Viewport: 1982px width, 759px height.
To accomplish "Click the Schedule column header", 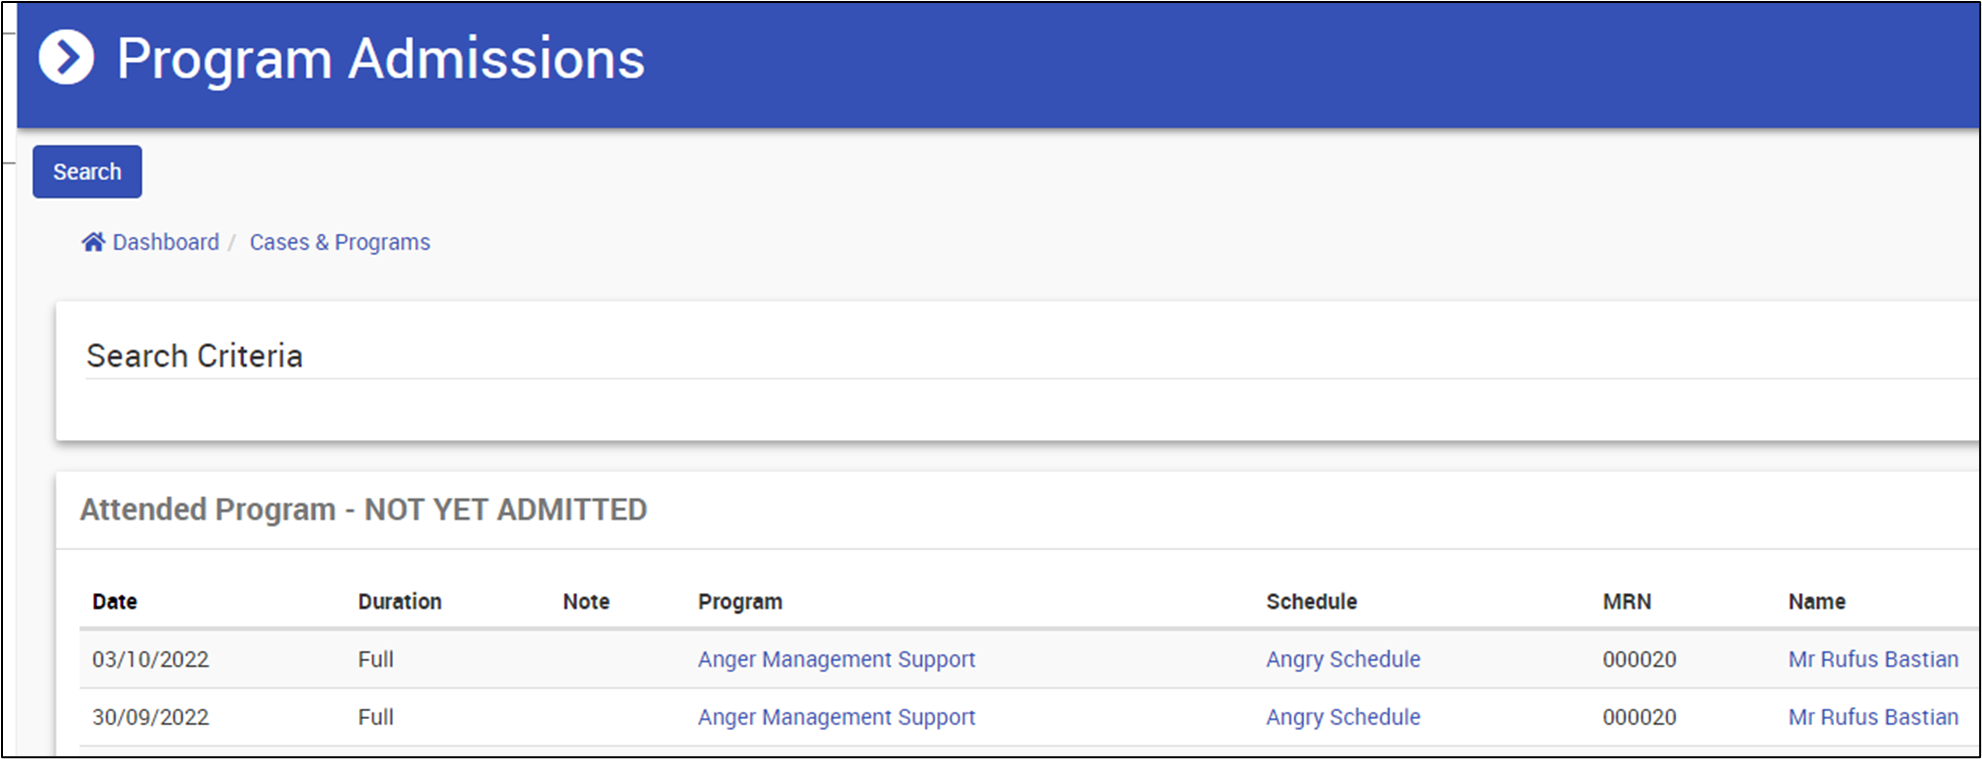I will click(x=1311, y=602).
